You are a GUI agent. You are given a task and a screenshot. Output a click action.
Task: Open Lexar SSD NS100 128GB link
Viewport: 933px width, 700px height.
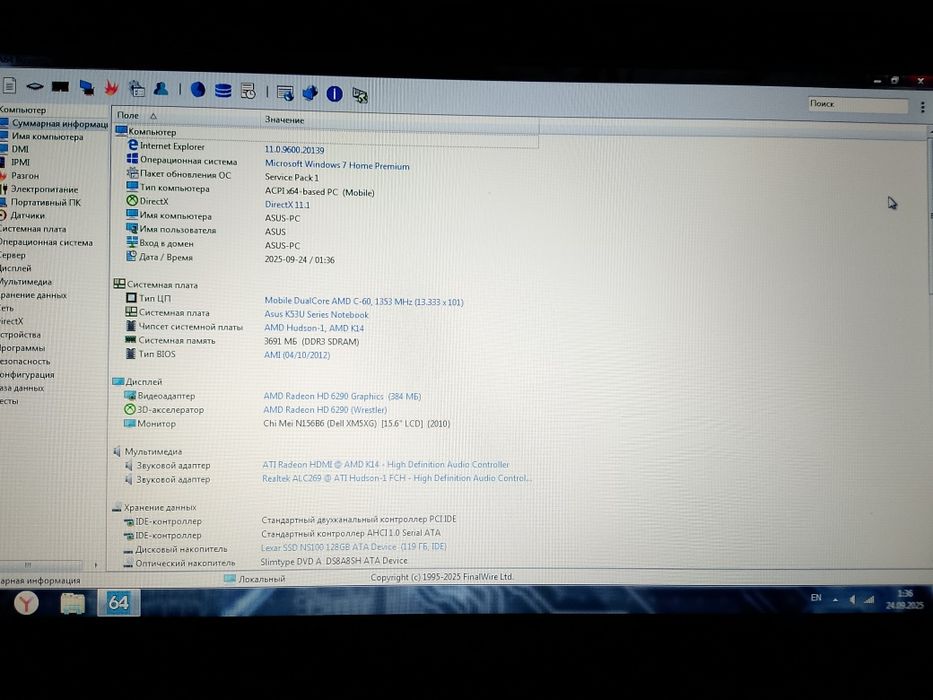(x=354, y=547)
